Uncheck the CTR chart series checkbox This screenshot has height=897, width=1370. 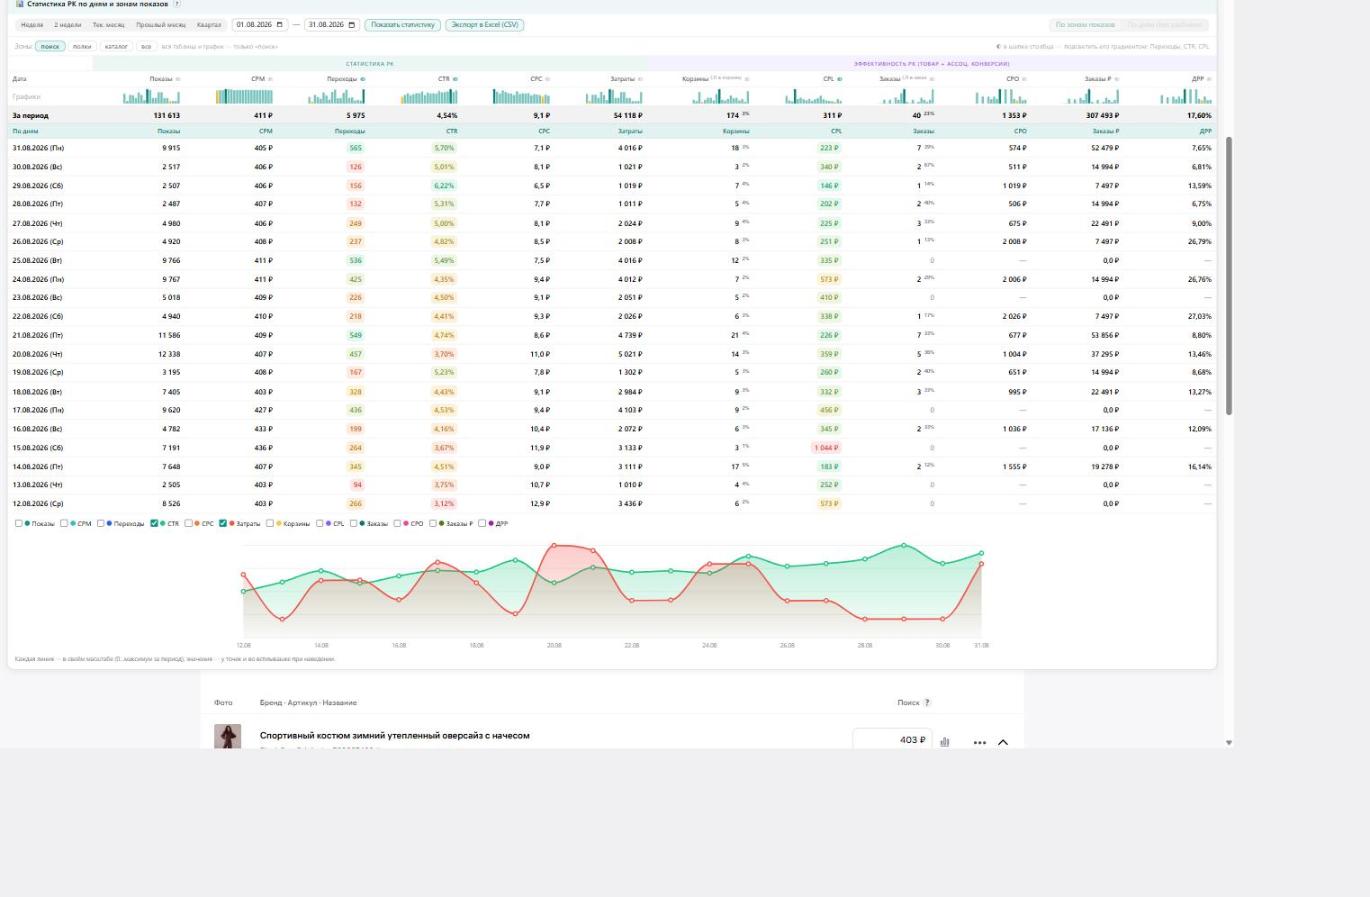tap(154, 523)
